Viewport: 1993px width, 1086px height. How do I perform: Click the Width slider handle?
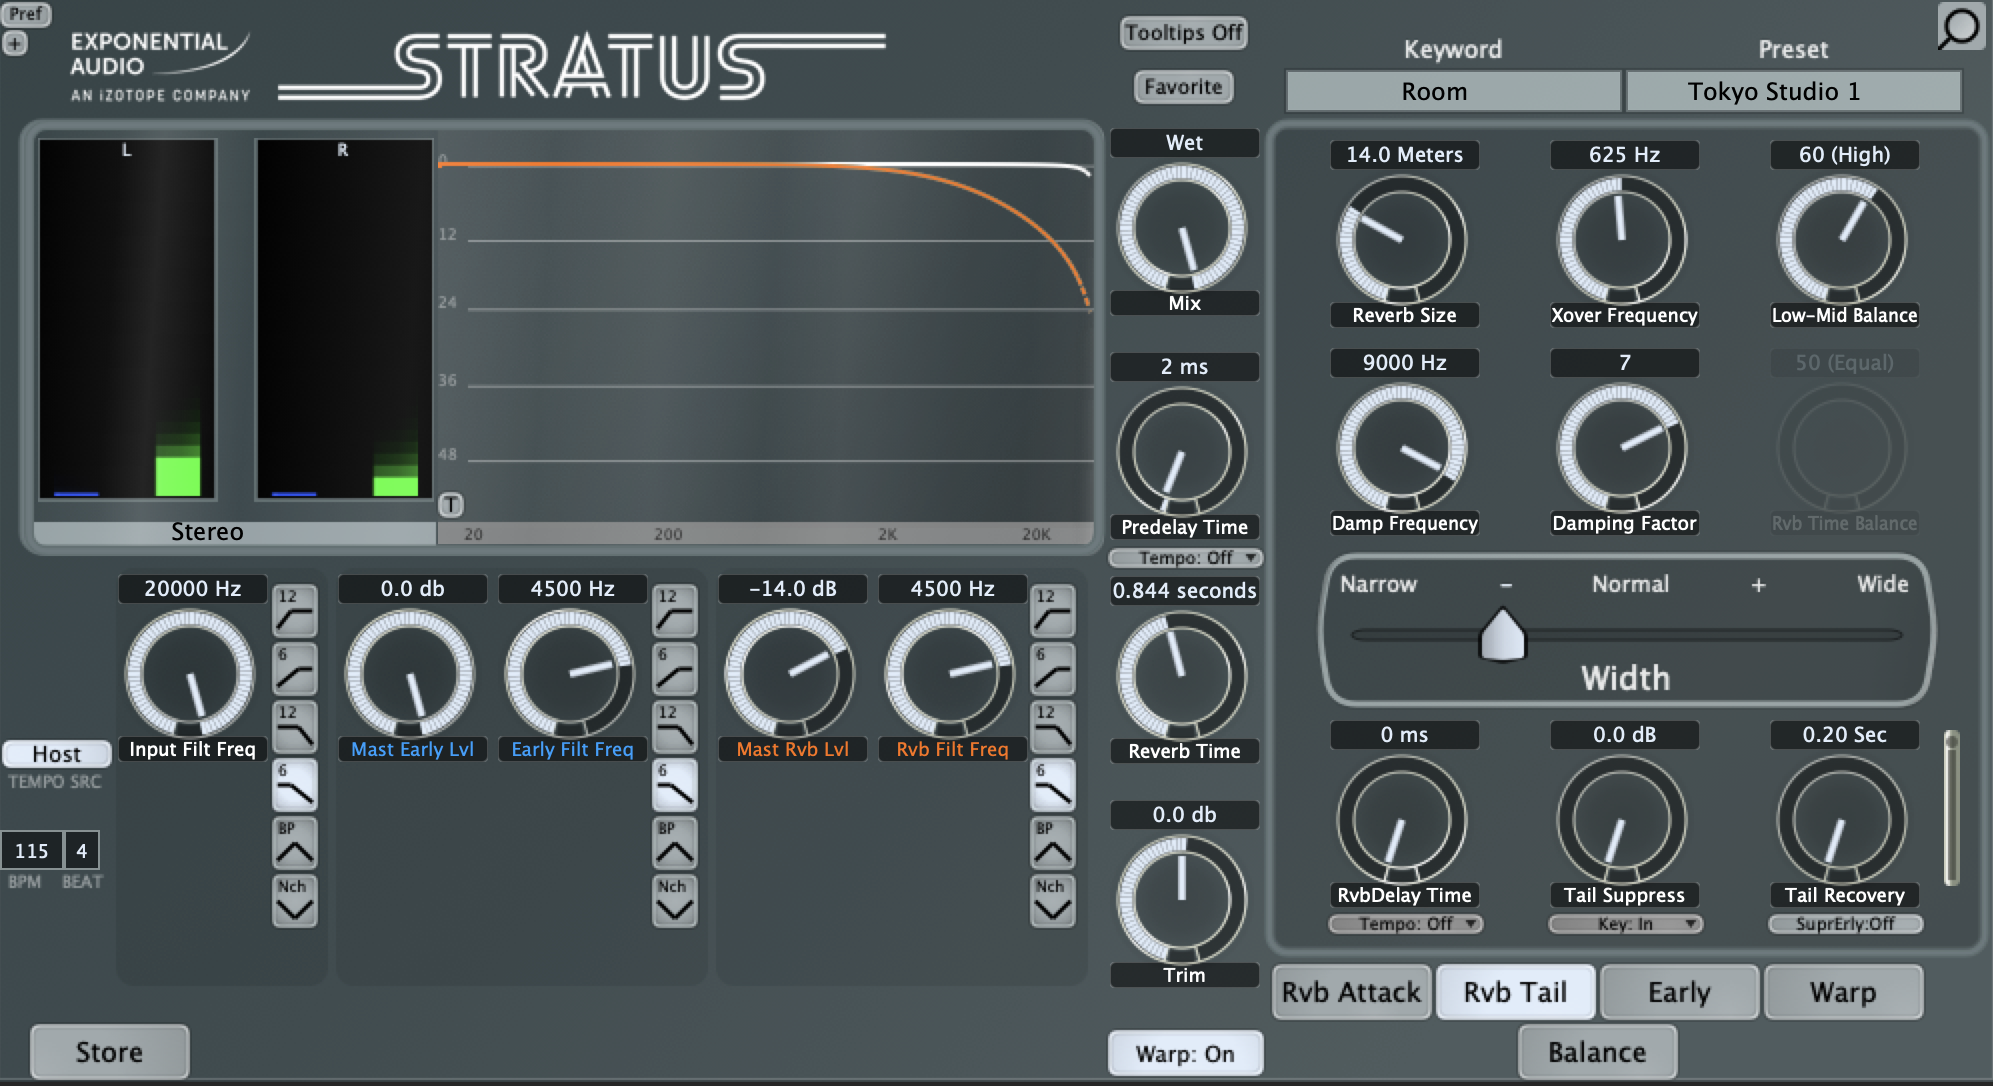(x=1502, y=635)
